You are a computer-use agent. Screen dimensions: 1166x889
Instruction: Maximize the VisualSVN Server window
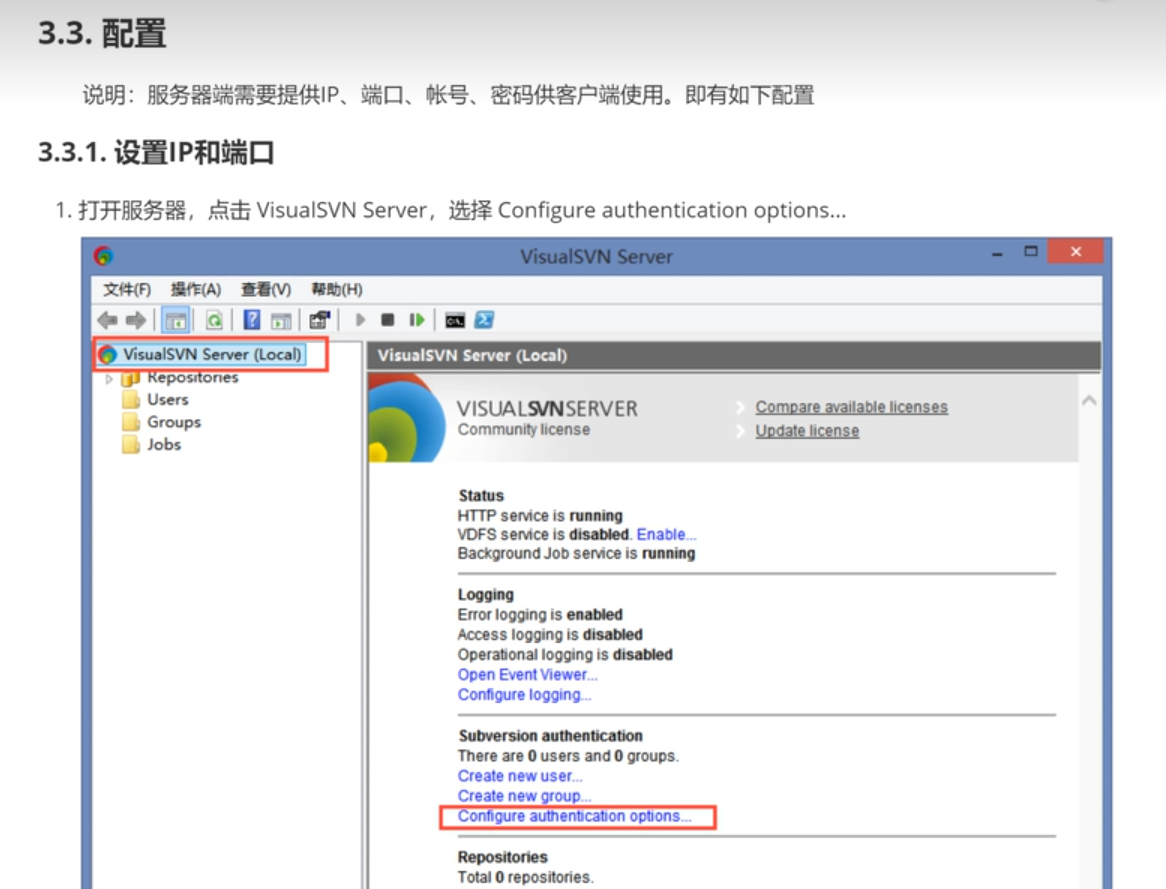coord(1031,251)
